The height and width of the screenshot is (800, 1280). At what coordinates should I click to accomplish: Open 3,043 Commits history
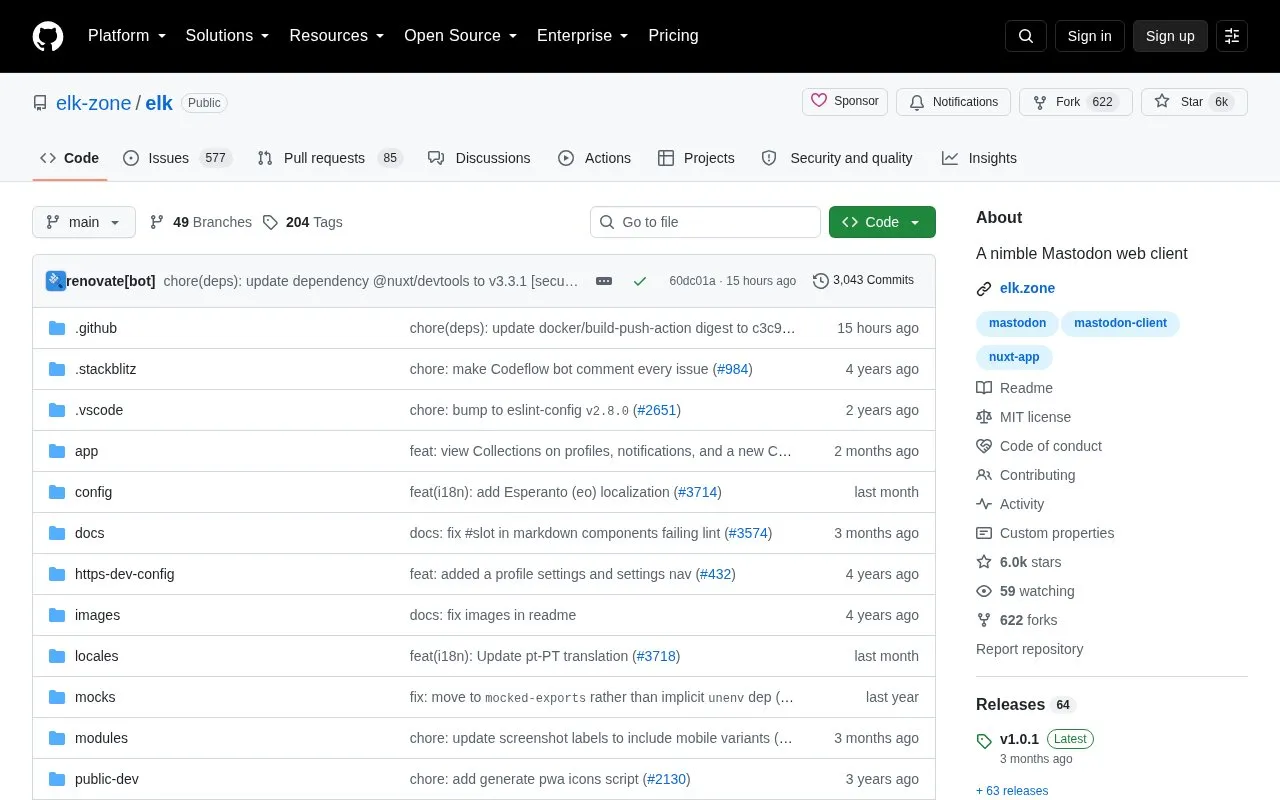tap(864, 281)
